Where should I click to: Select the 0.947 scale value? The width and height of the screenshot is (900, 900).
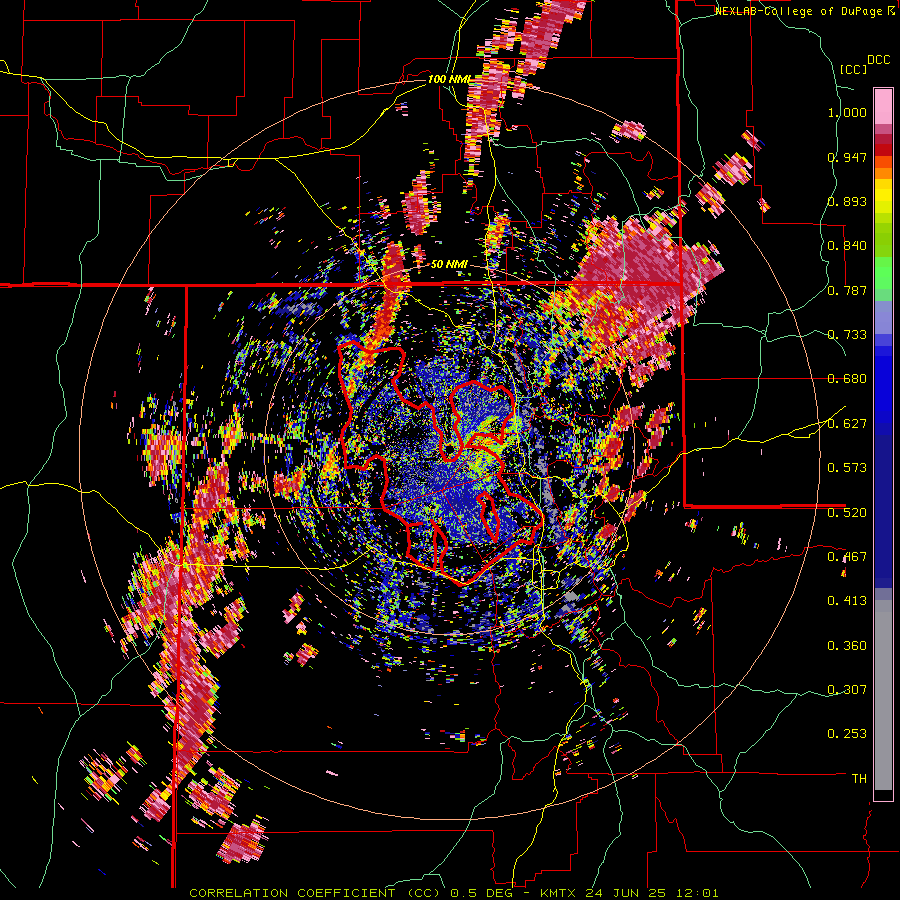[847, 157]
